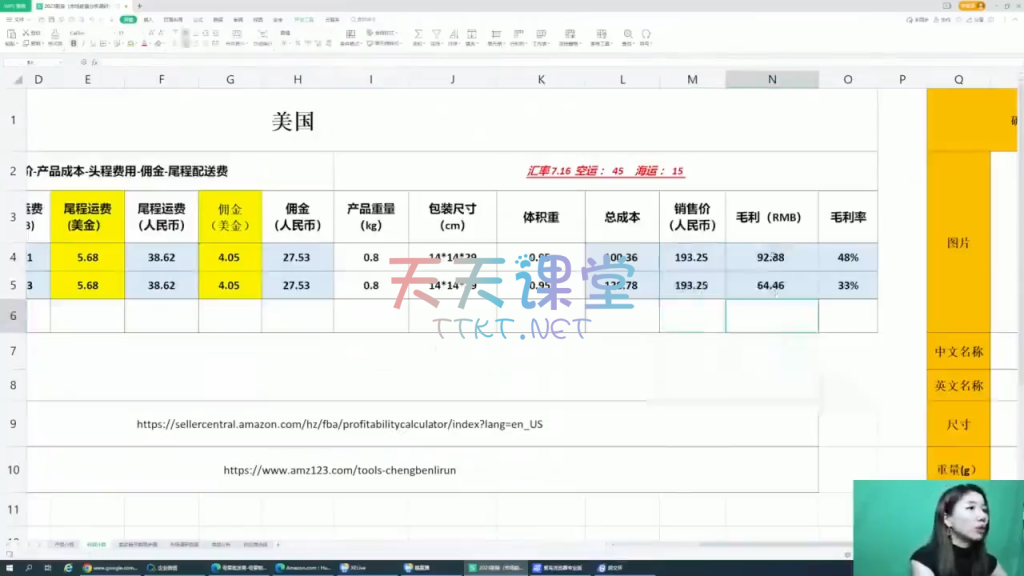Screen dimensions: 1024x576
Task: Expand the Name Box dropdown
Action: click(62, 62)
